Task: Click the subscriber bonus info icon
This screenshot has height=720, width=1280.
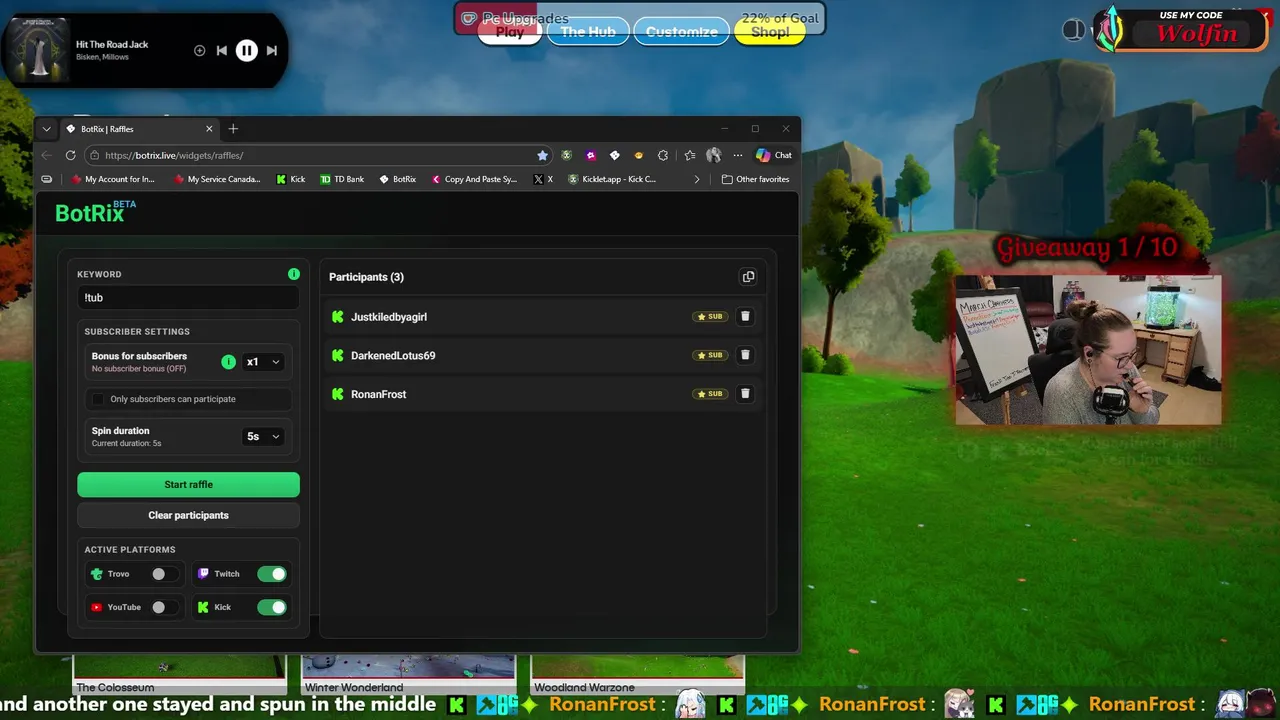Action: (x=228, y=362)
